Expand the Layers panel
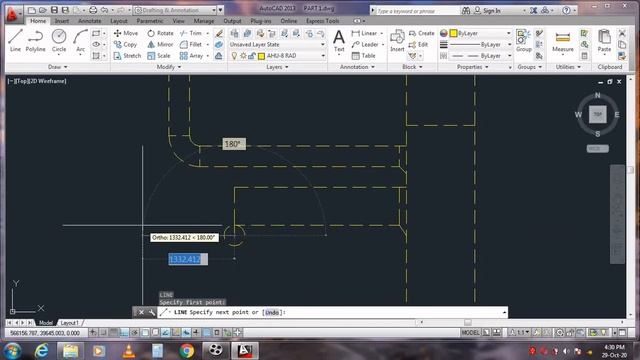This screenshot has width=640, height=360. pyautogui.click(x=277, y=67)
